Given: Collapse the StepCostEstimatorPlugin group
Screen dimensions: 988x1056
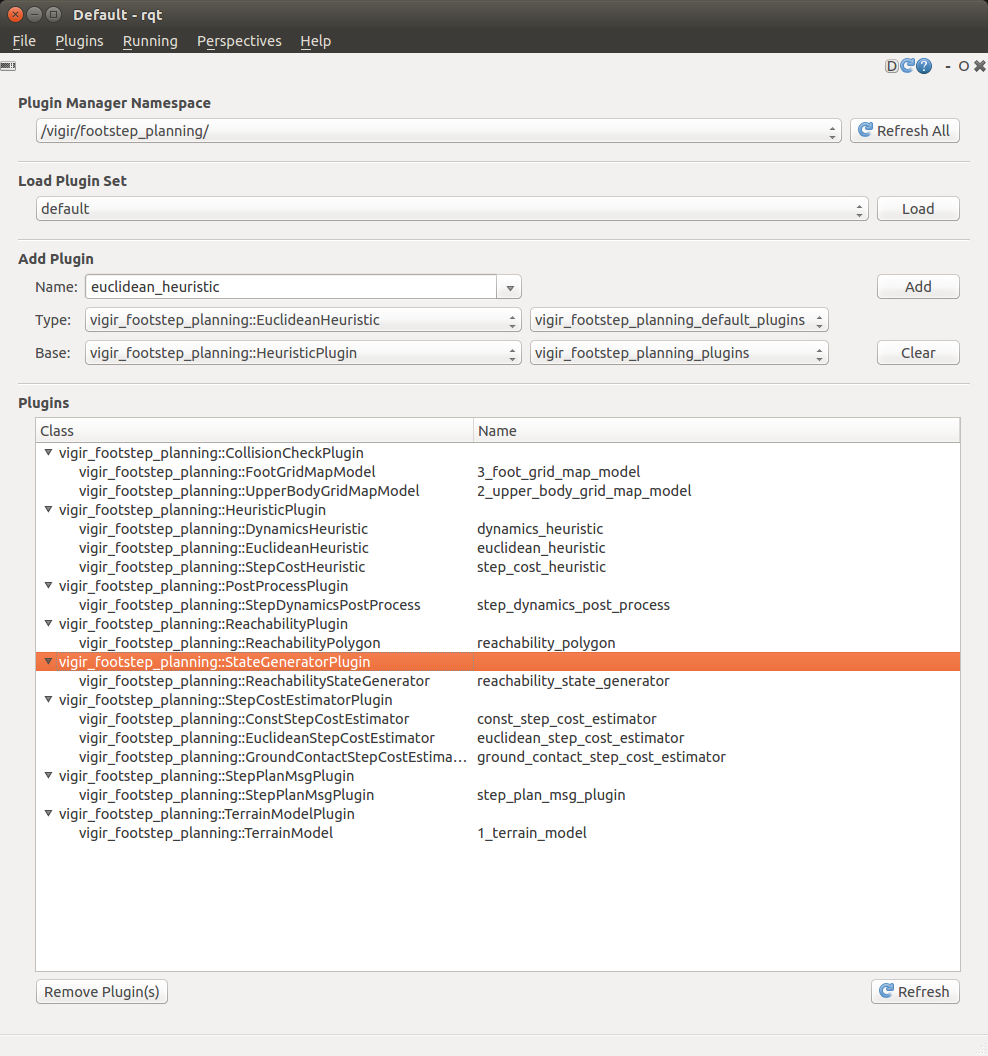Looking at the screenshot, I should point(48,700).
